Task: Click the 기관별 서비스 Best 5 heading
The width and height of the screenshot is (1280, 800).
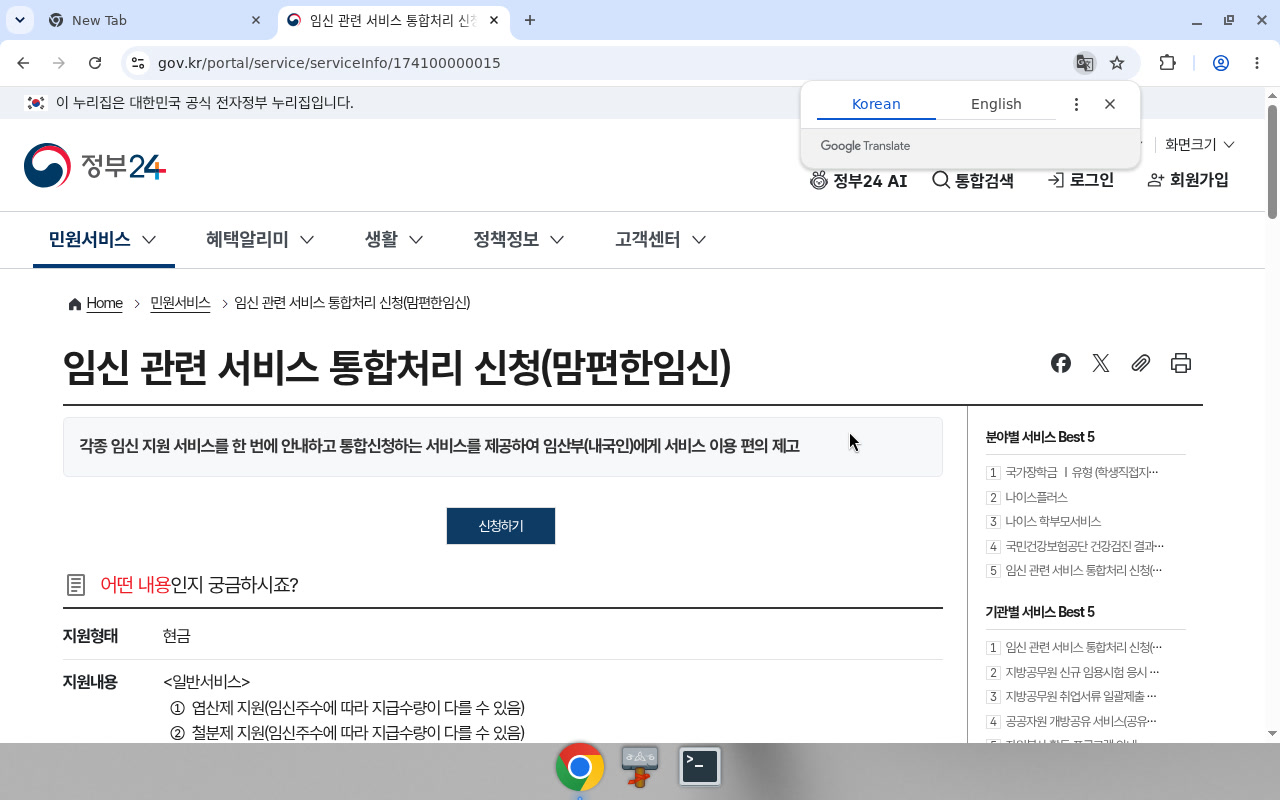Action: [1040, 612]
